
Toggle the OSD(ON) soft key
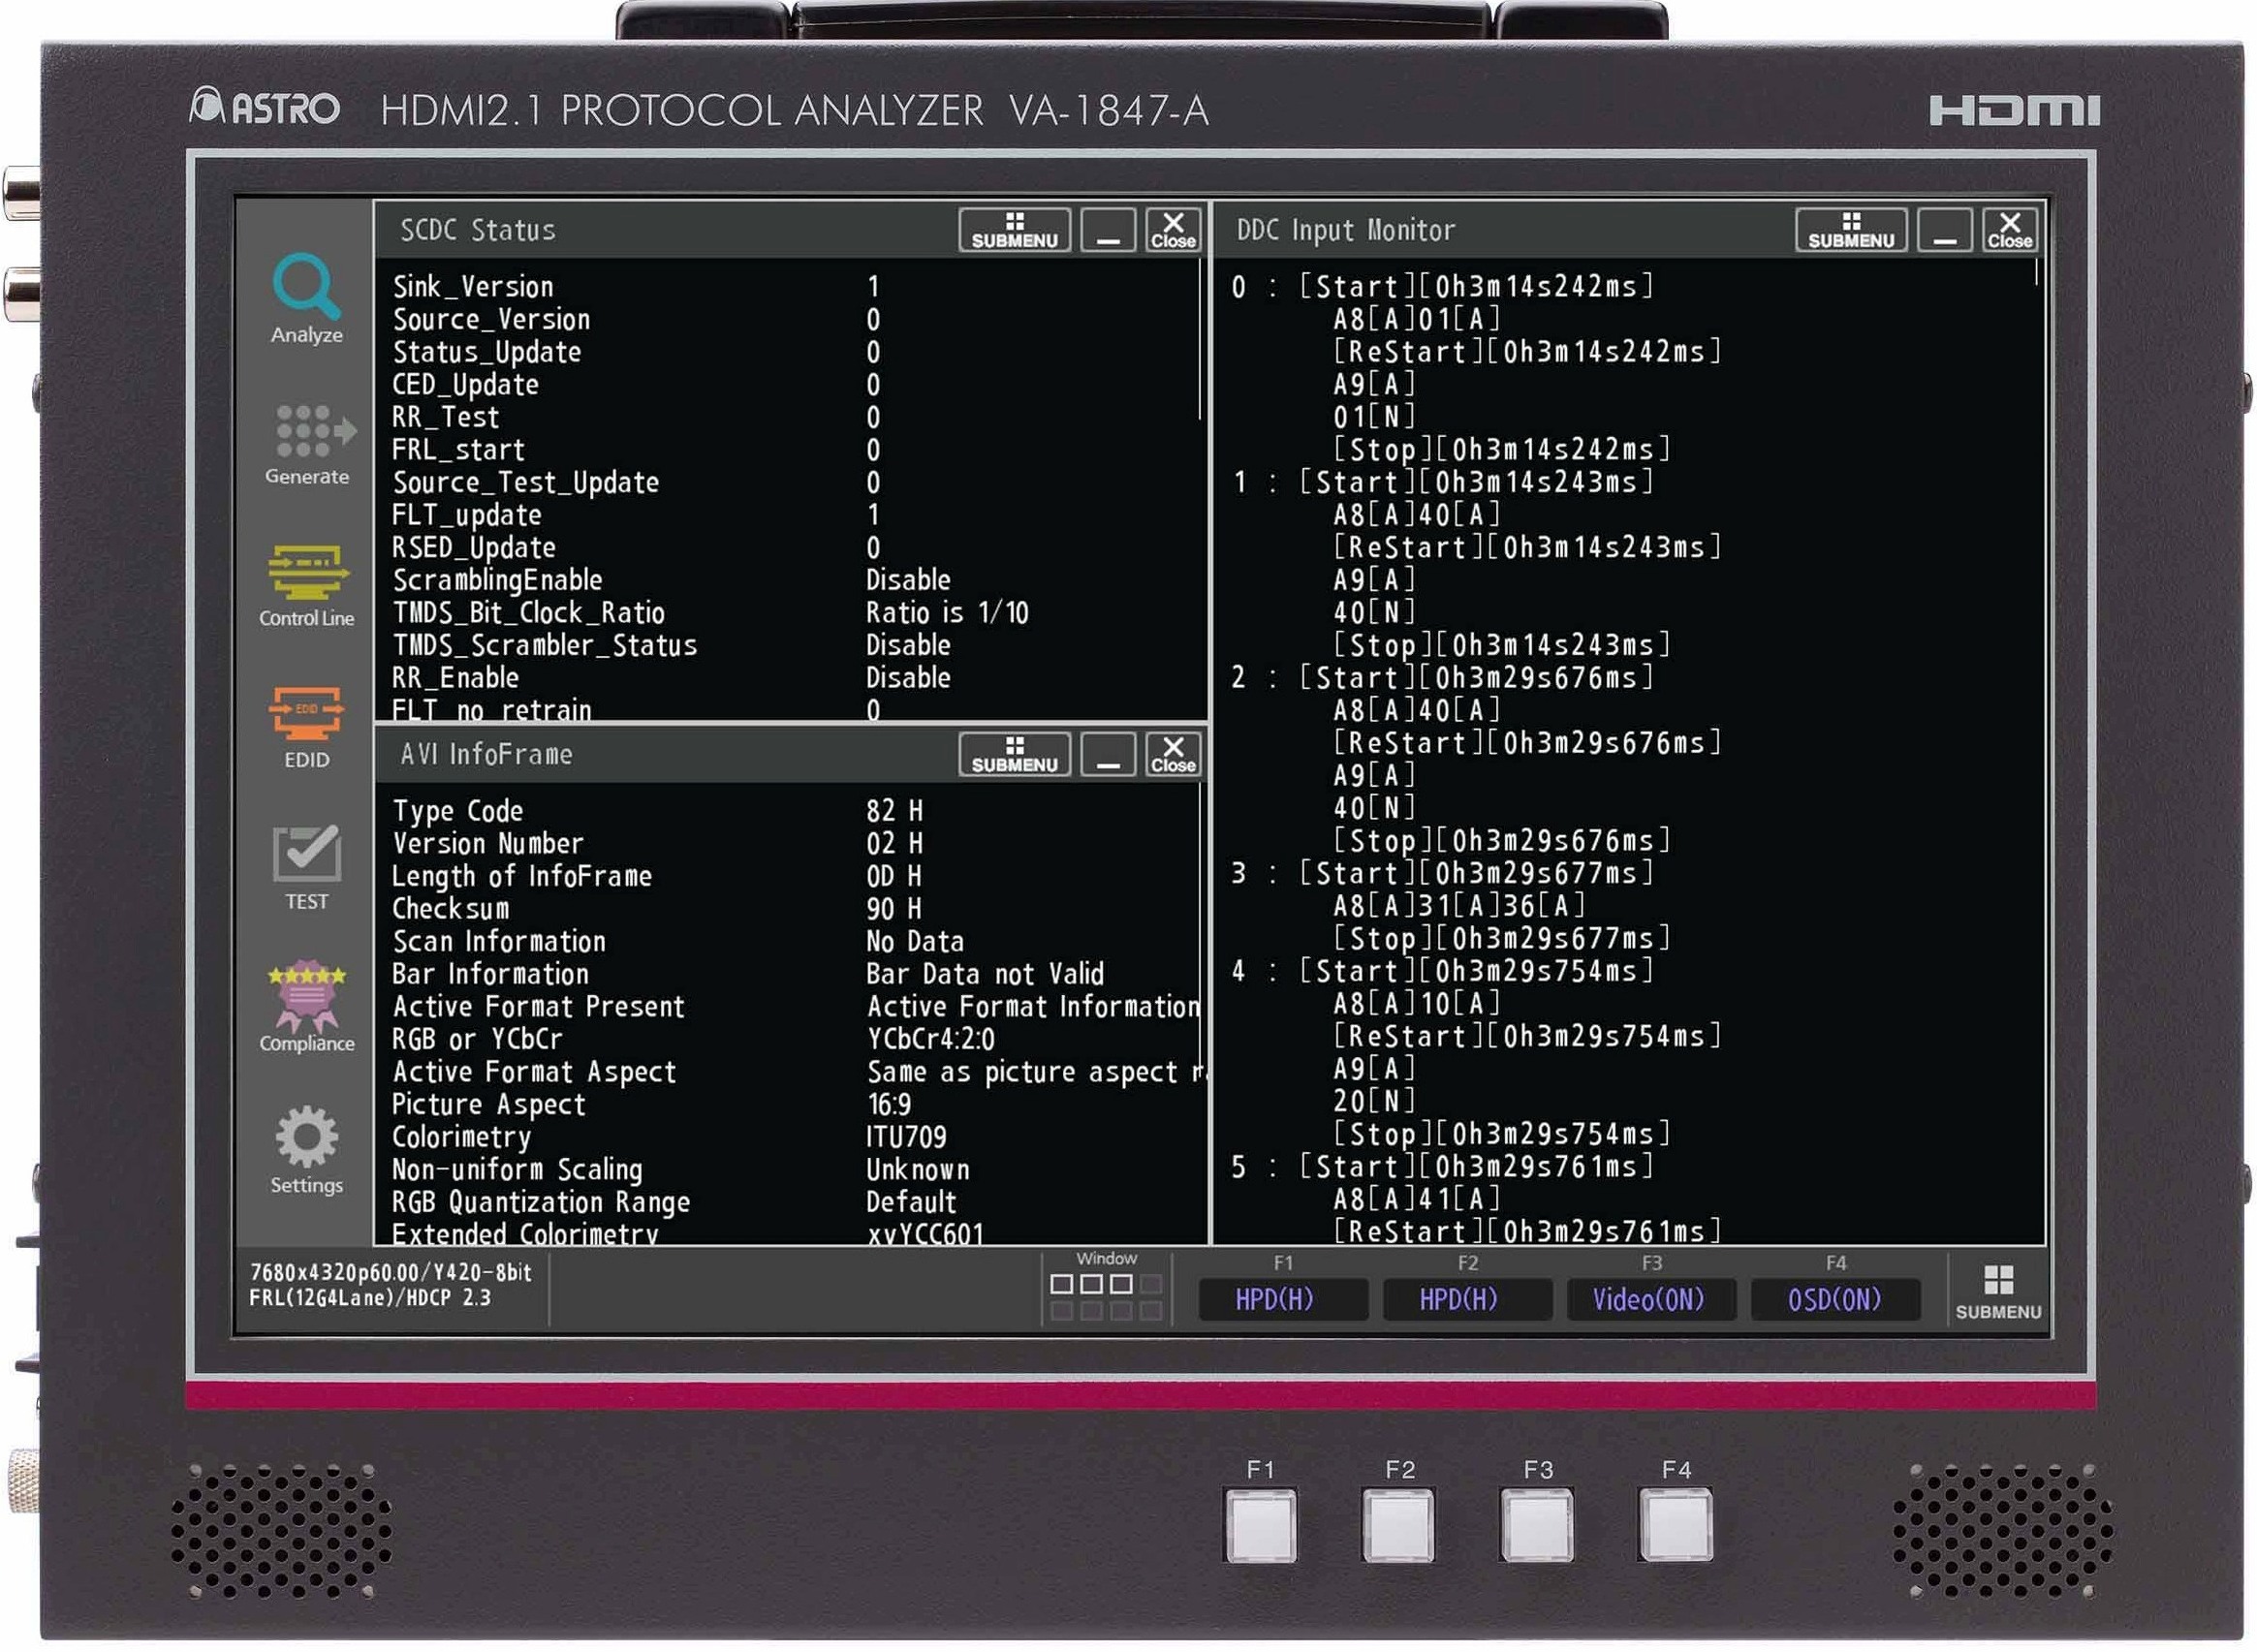point(1835,1299)
